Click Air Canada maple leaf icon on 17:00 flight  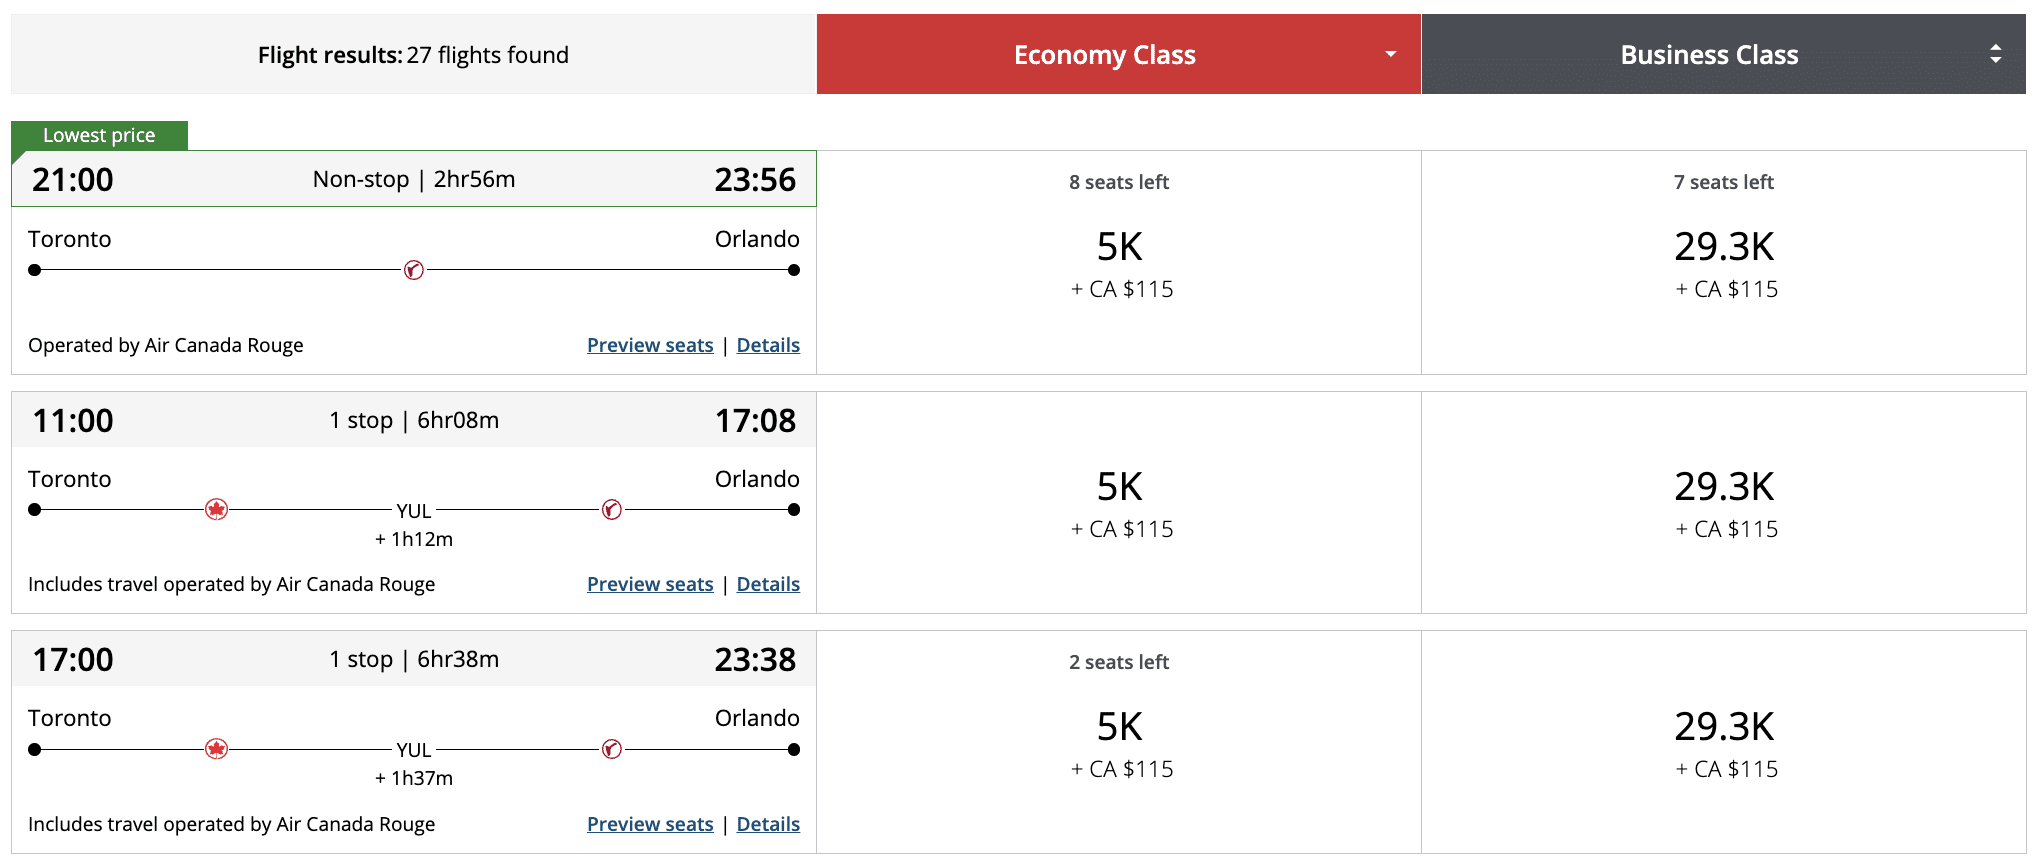[216, 749]
